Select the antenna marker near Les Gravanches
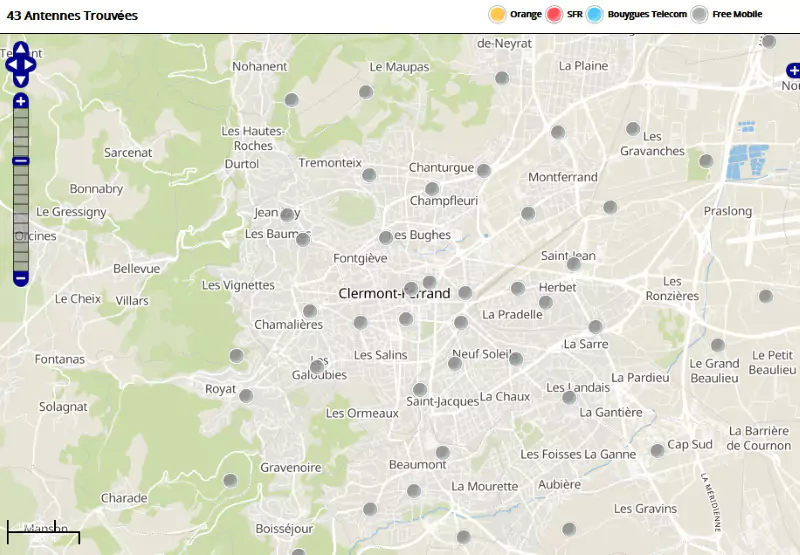The width and height of the screenshot is (800, 555). click(x=633, y=129)
